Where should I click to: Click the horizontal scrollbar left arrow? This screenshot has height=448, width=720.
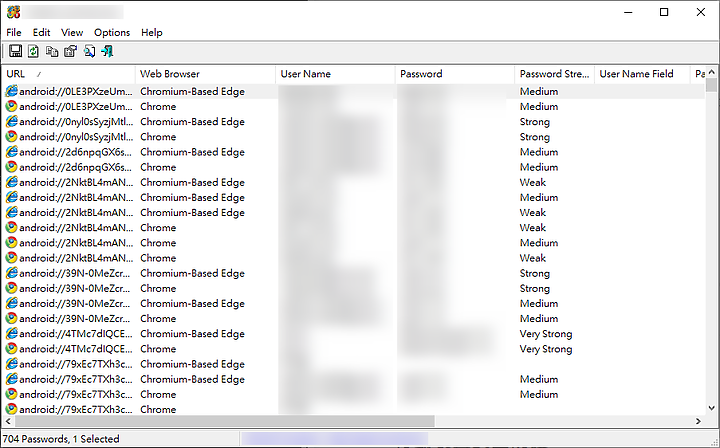(x=8, y=421)
